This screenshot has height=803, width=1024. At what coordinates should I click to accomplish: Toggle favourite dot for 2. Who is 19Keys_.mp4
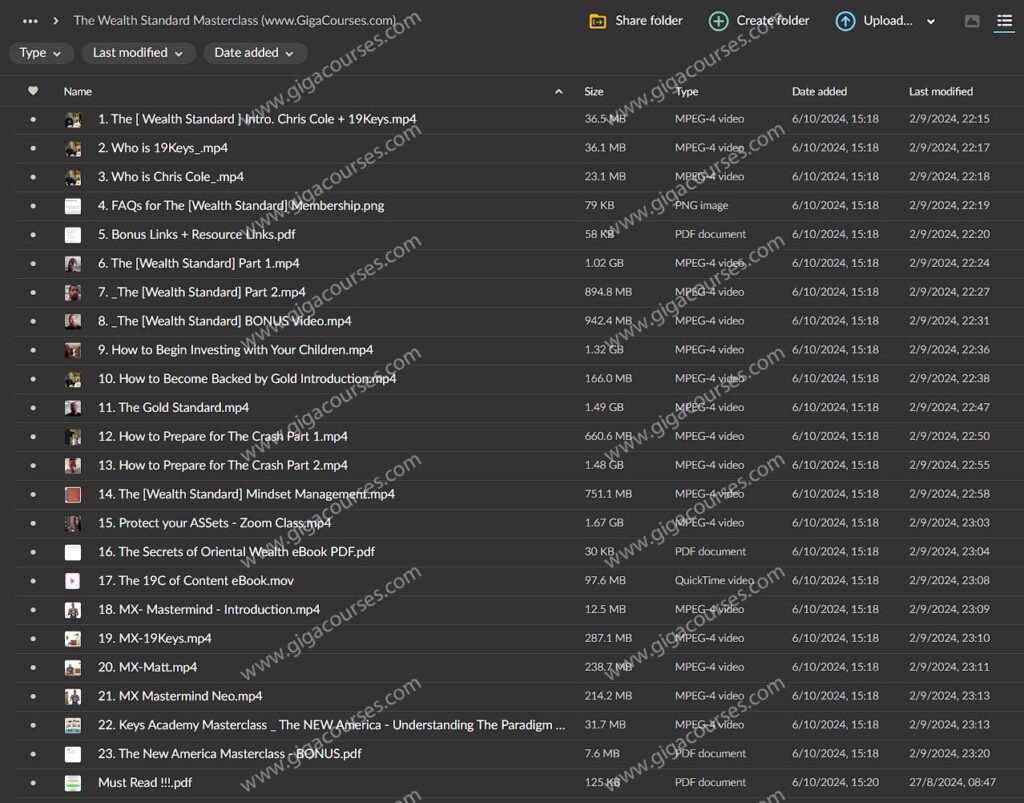coord(33,148)
